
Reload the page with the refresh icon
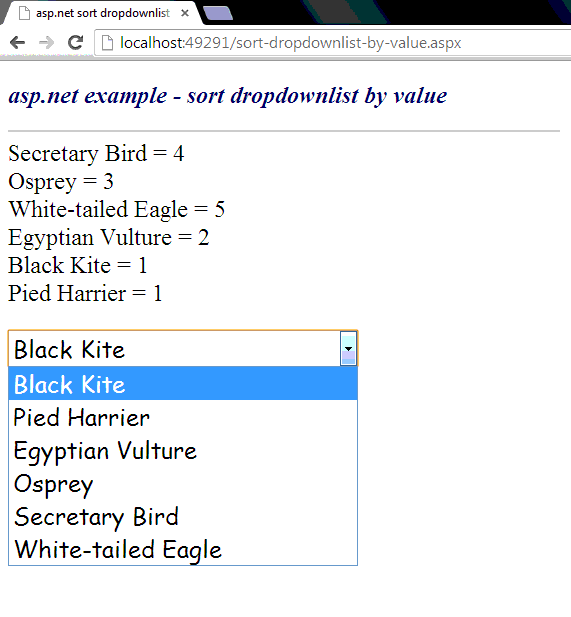76,42
